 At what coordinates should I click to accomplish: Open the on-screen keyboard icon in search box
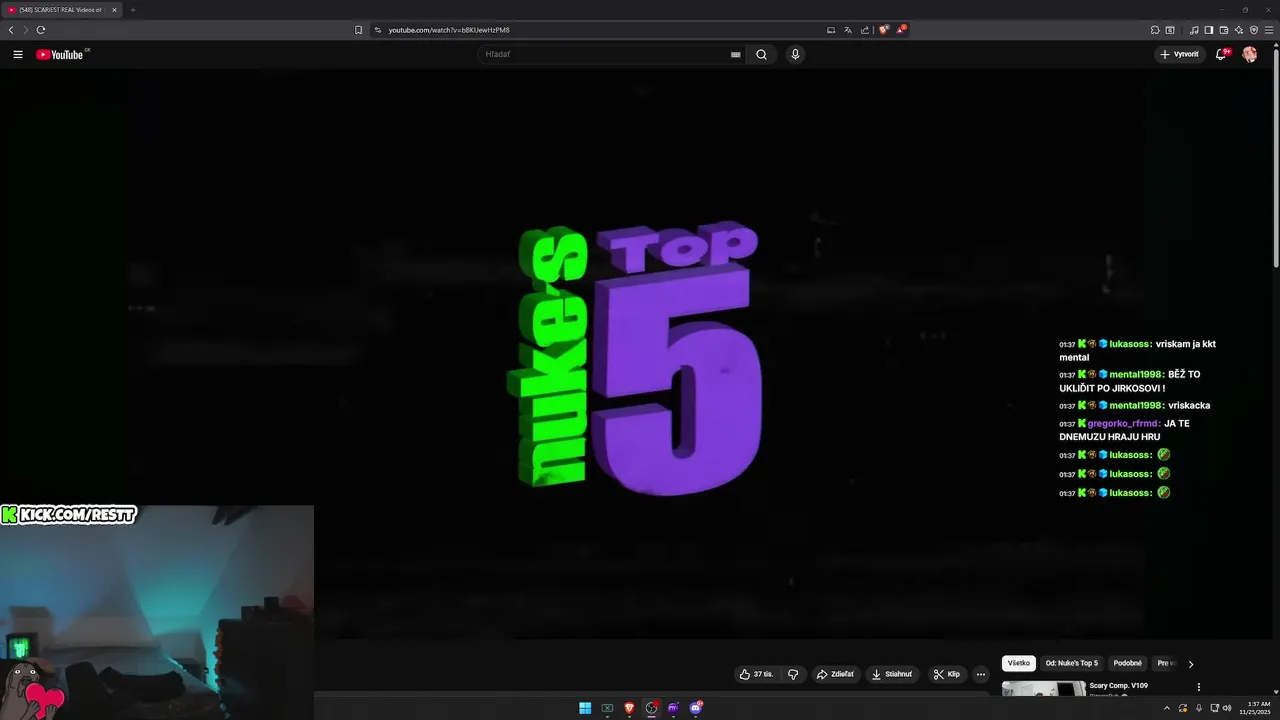[736, 55]
